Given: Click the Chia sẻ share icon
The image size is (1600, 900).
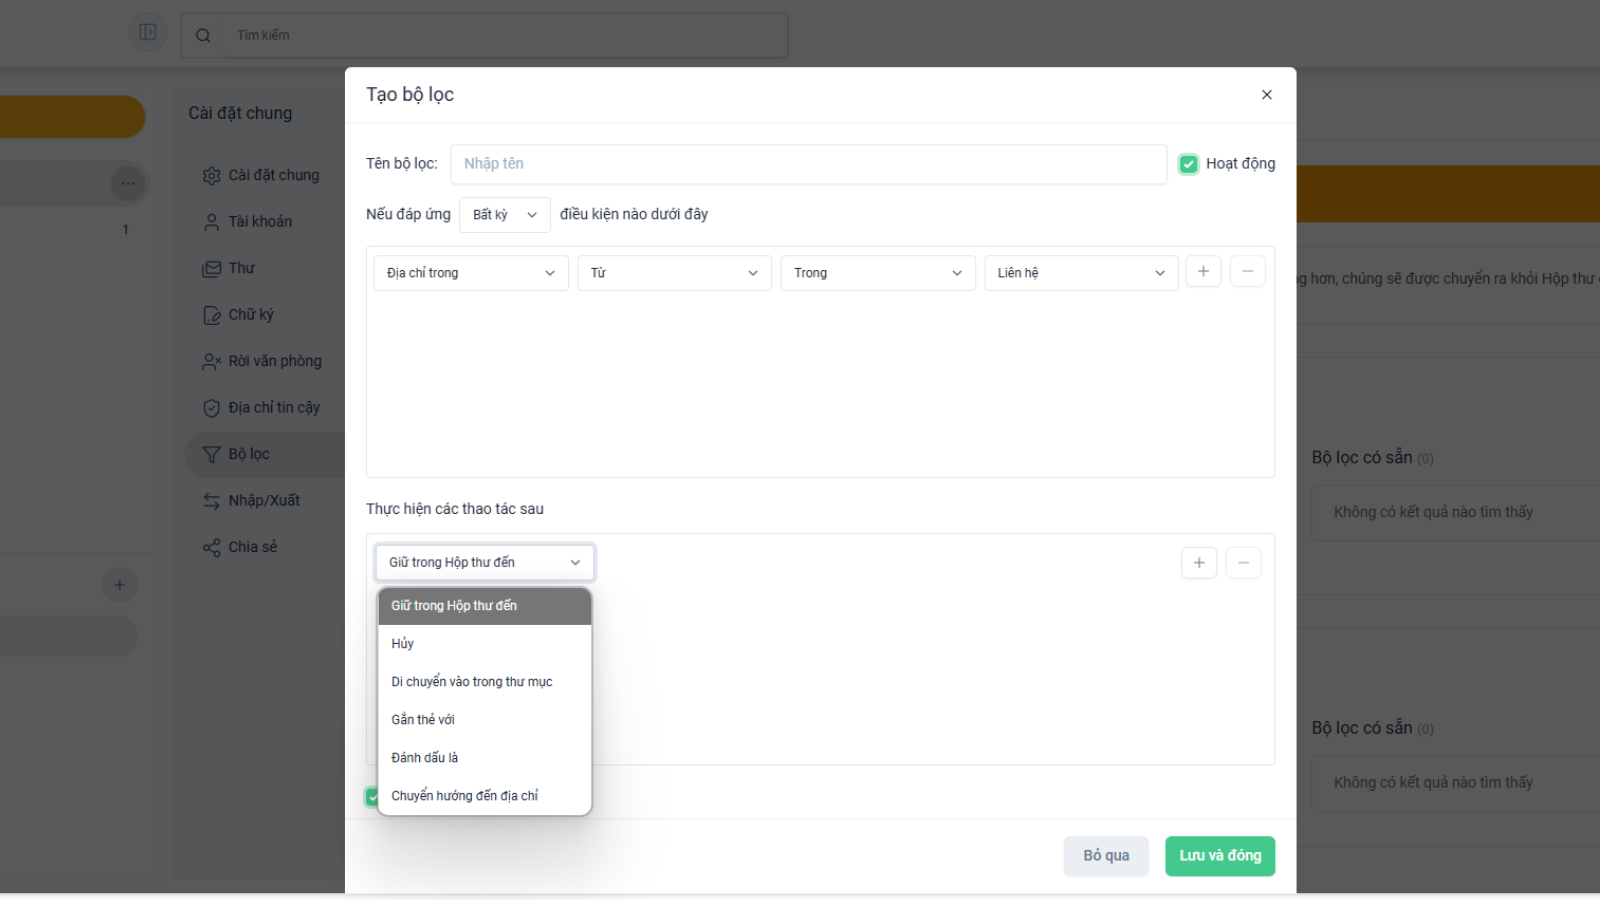Looking at the screenshot, I should pos(211,548).
